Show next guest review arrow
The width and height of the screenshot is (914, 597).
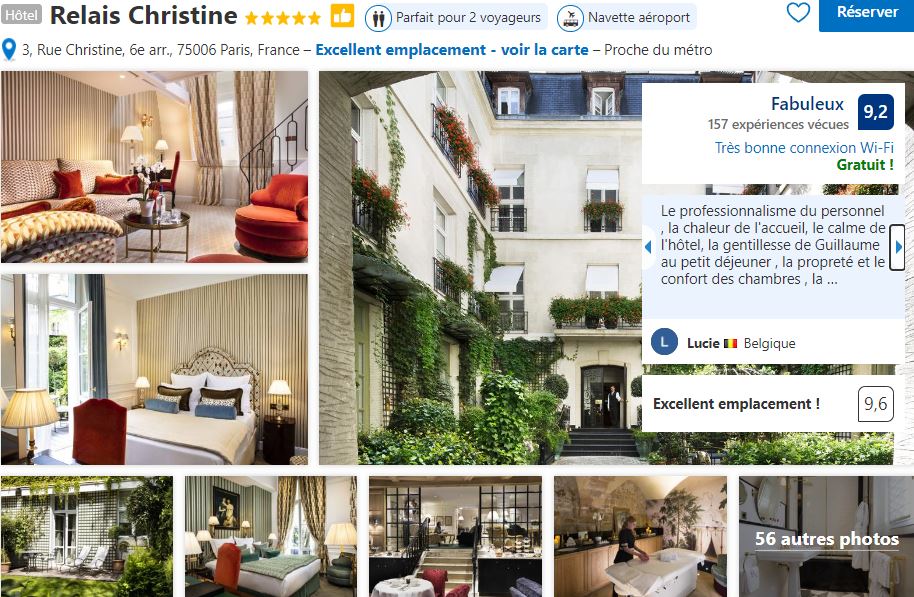pos(898,247)
